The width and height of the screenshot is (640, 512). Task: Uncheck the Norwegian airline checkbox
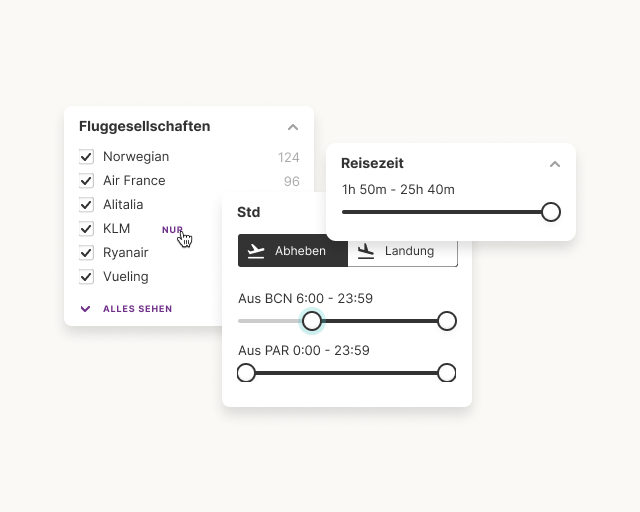click(87, 157)
